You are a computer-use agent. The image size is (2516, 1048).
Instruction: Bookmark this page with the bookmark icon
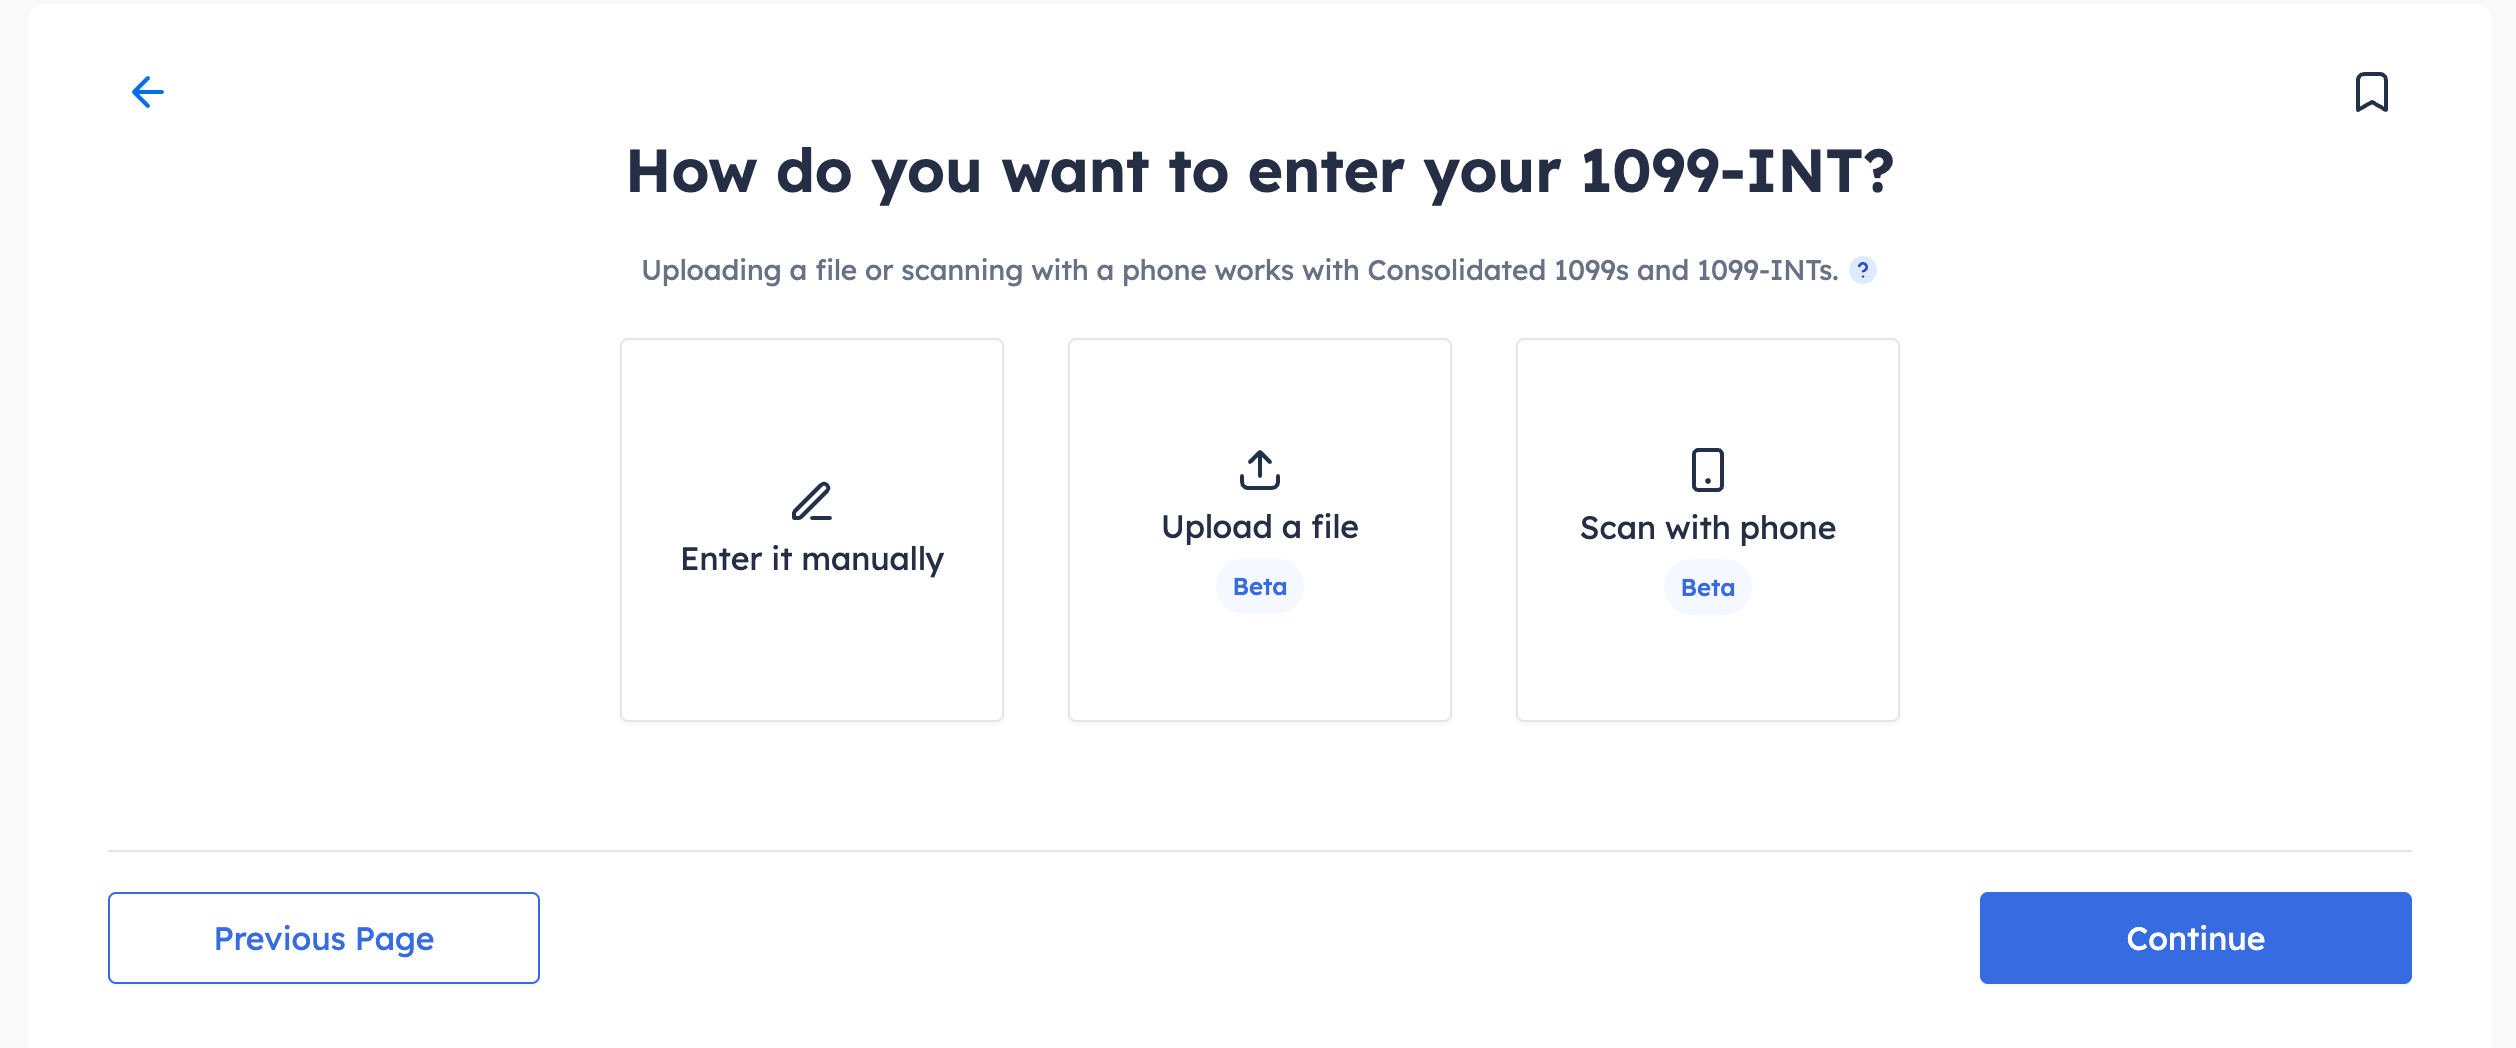click(x=2371, y=92)
